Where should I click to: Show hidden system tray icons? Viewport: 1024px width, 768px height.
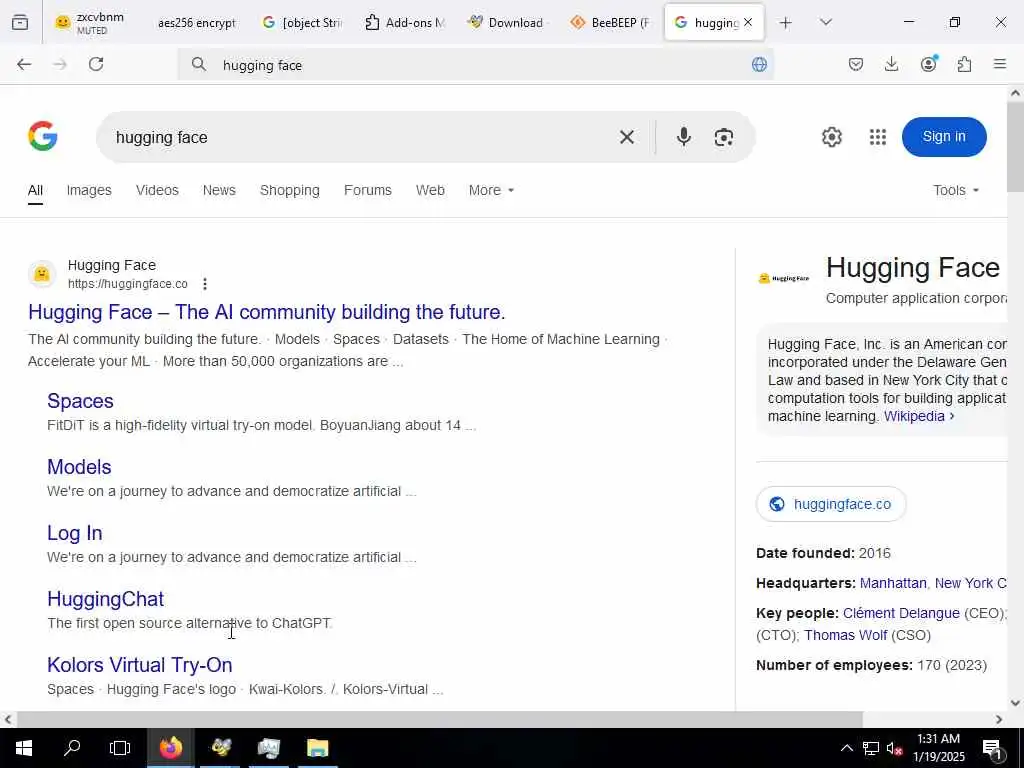(846, 748)
